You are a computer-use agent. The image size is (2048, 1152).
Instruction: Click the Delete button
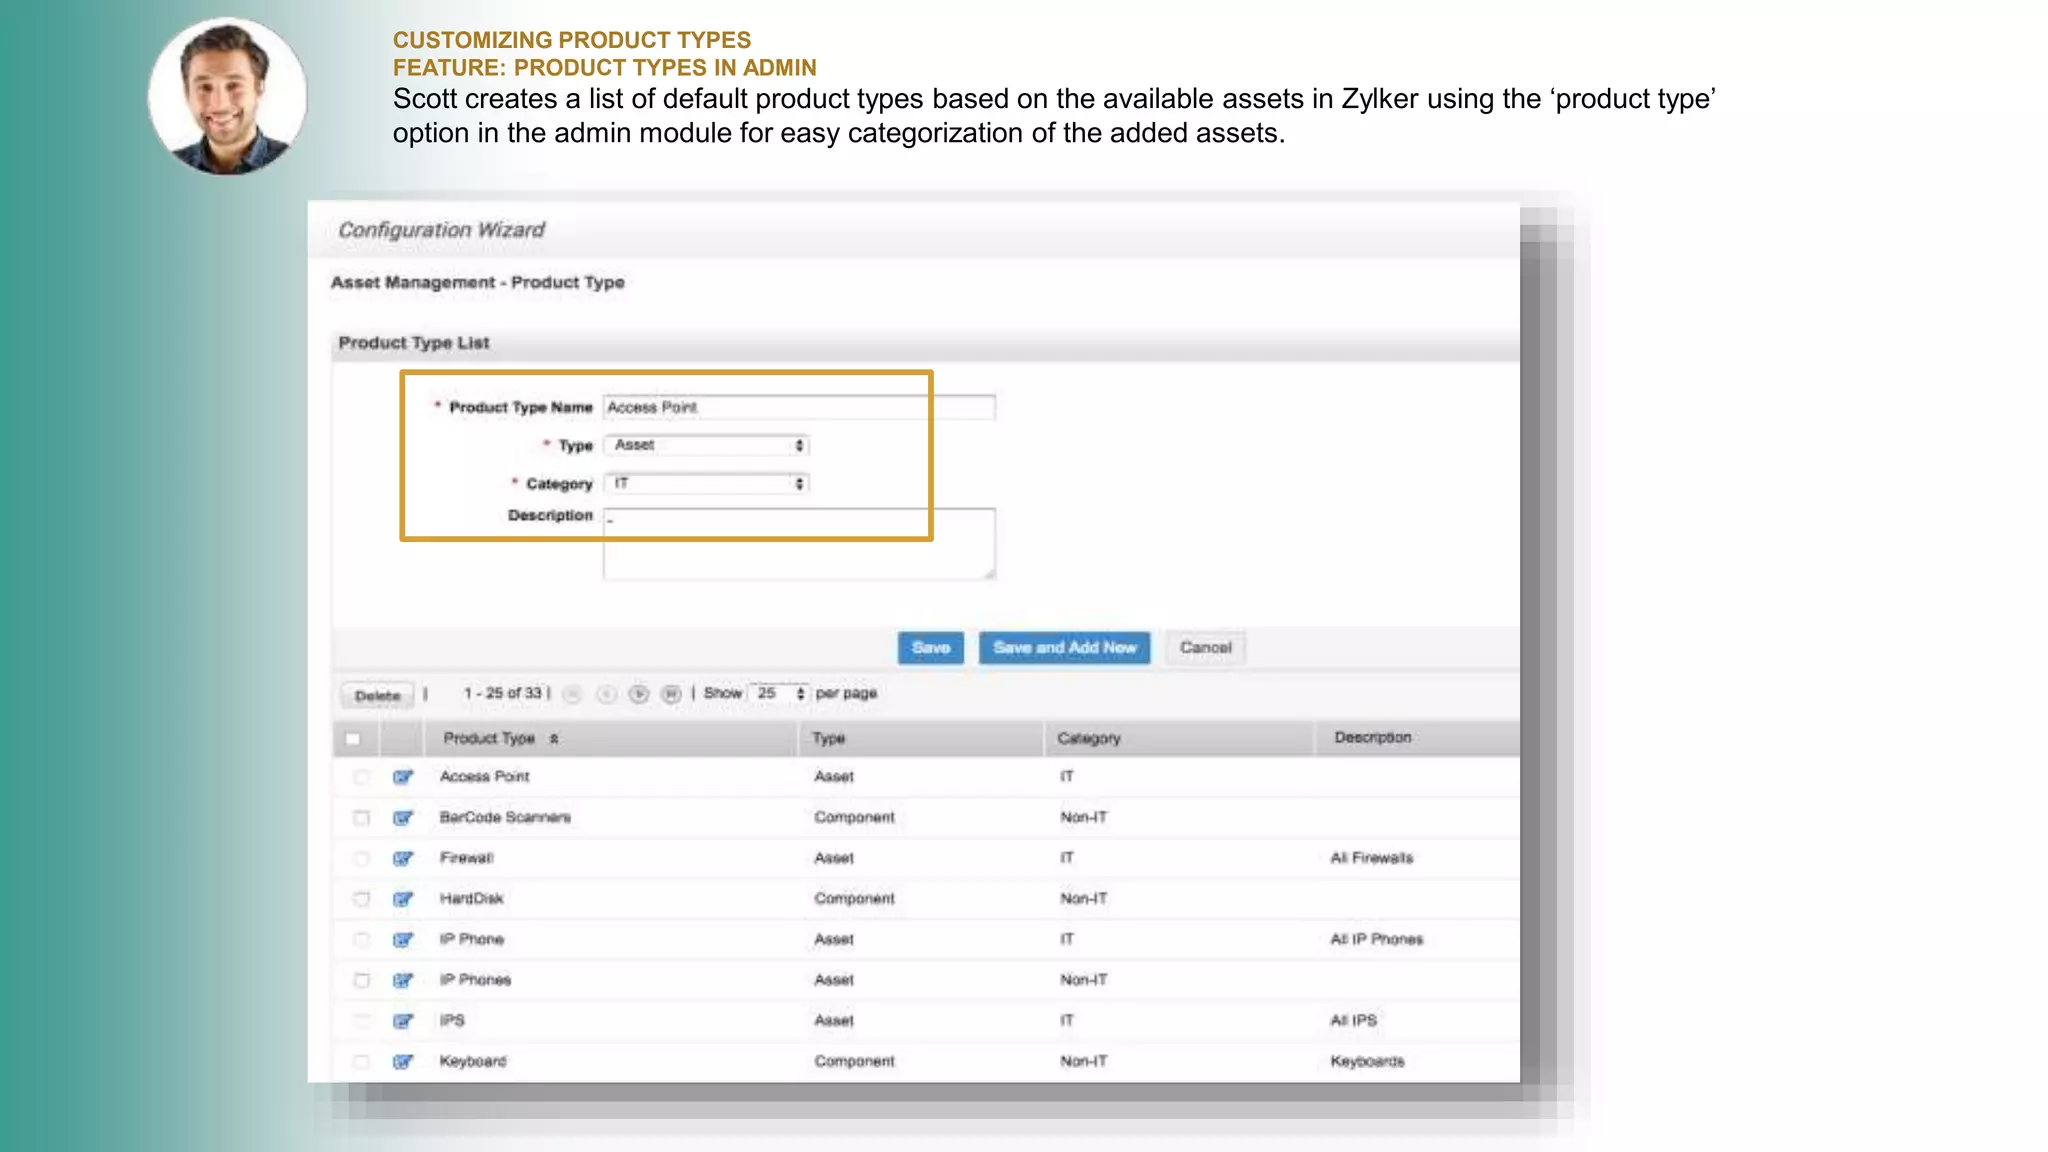tap(378, 695)
